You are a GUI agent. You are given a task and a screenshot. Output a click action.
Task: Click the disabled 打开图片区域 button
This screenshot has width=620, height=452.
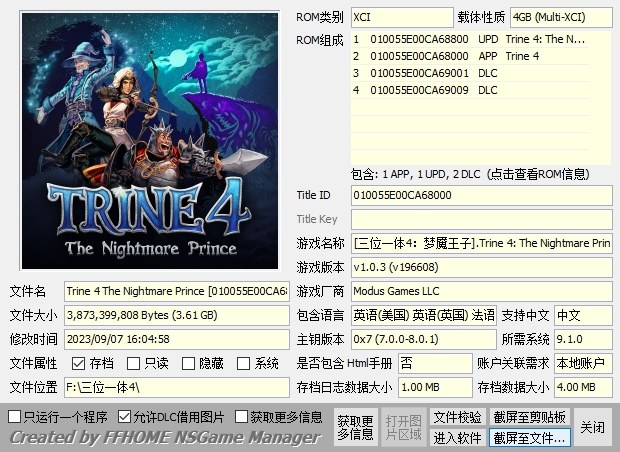click(404, 427)
